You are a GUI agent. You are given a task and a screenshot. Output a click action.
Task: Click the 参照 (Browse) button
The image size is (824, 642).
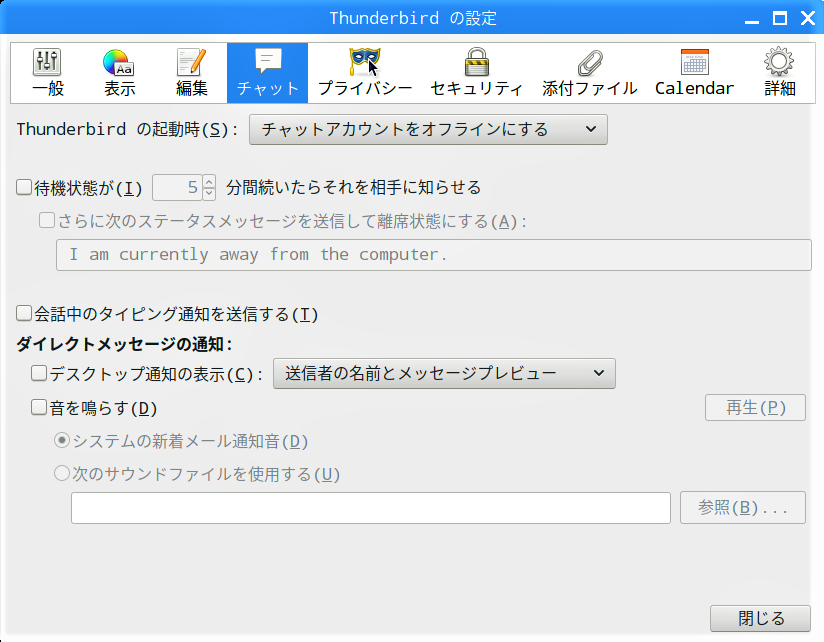coord(743,508)
